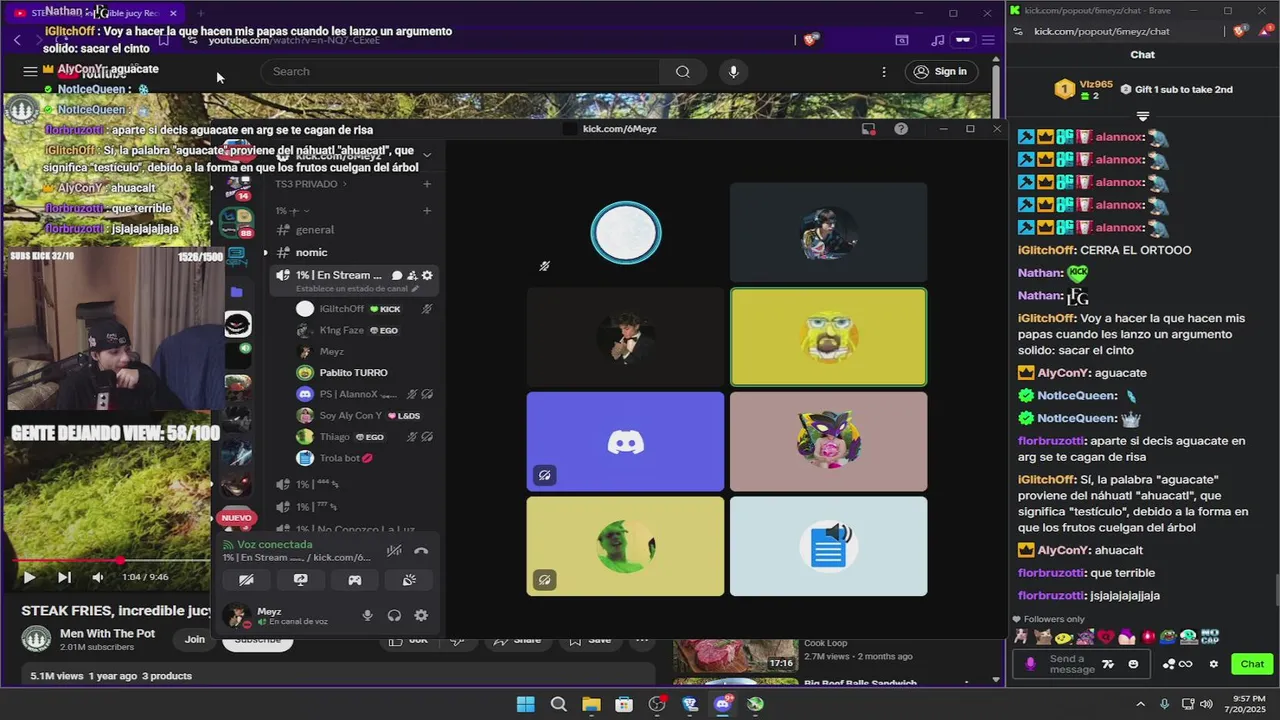
Task: Skip to next YouTube video
Action: coord(64,577)
